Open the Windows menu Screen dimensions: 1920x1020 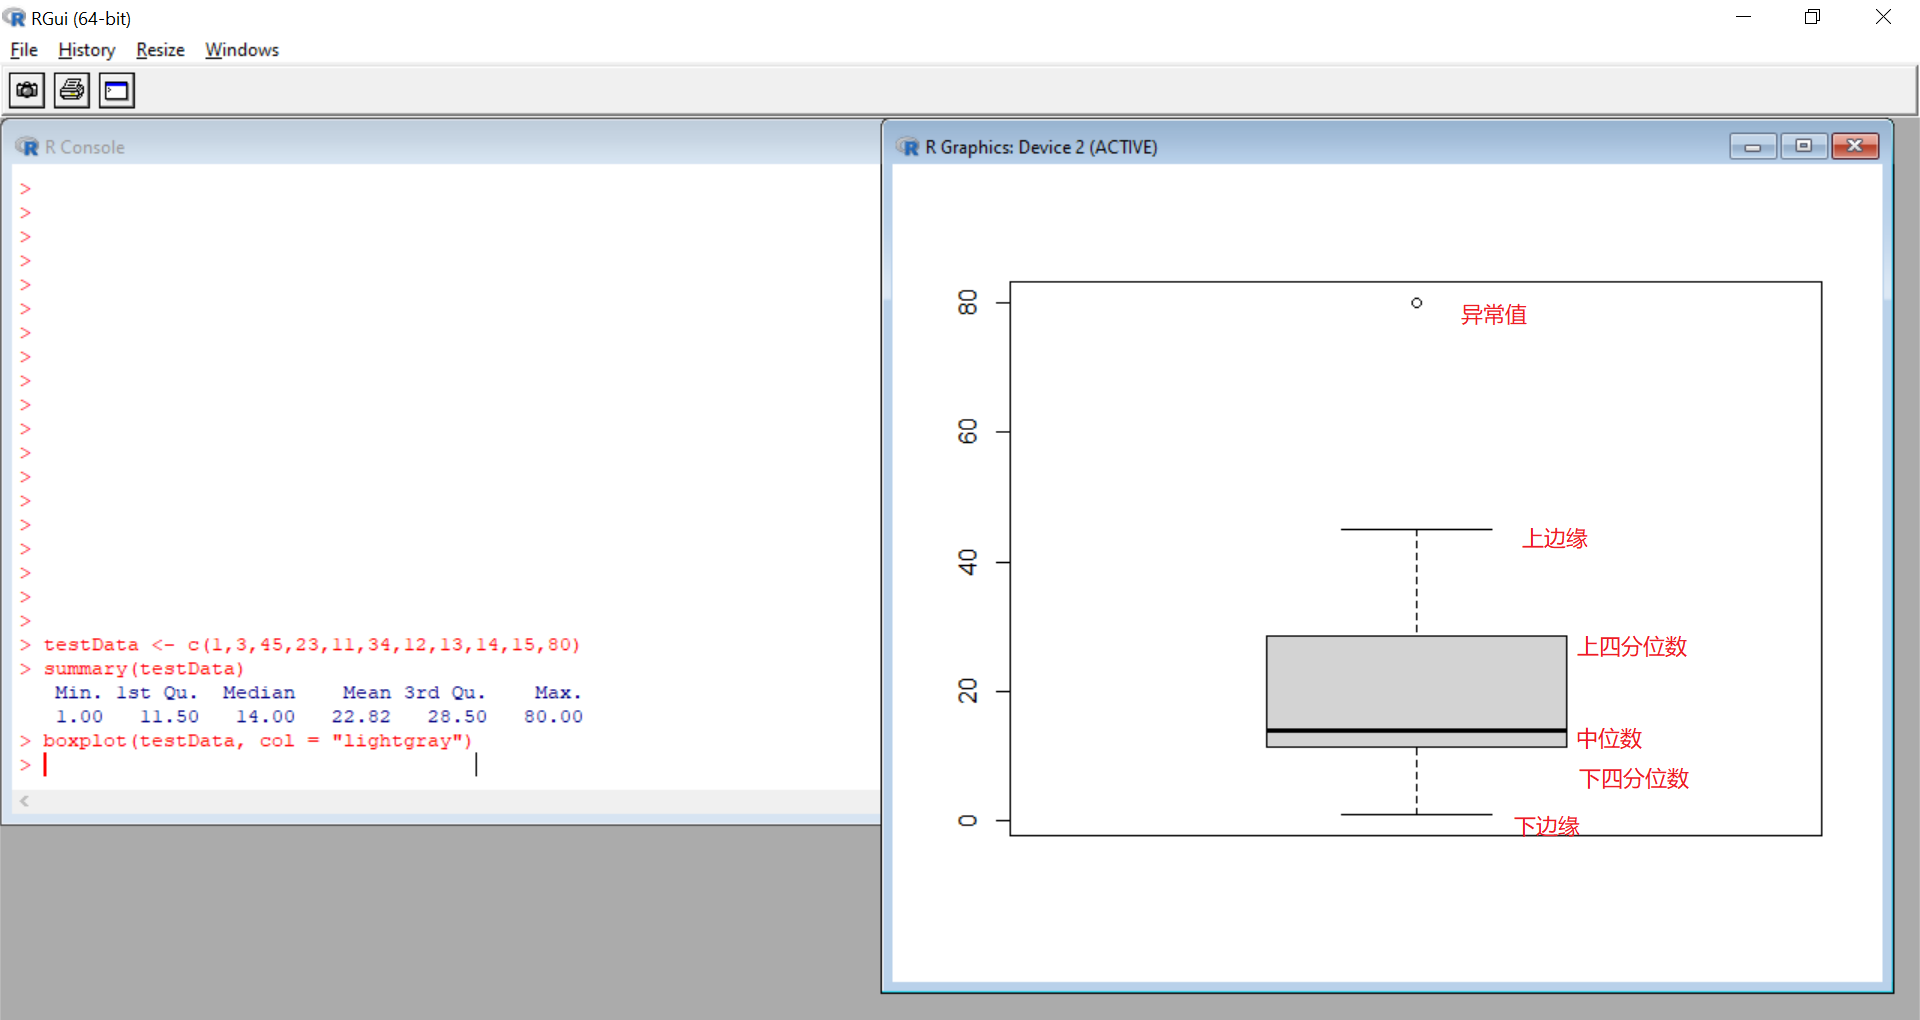point(242,50)
